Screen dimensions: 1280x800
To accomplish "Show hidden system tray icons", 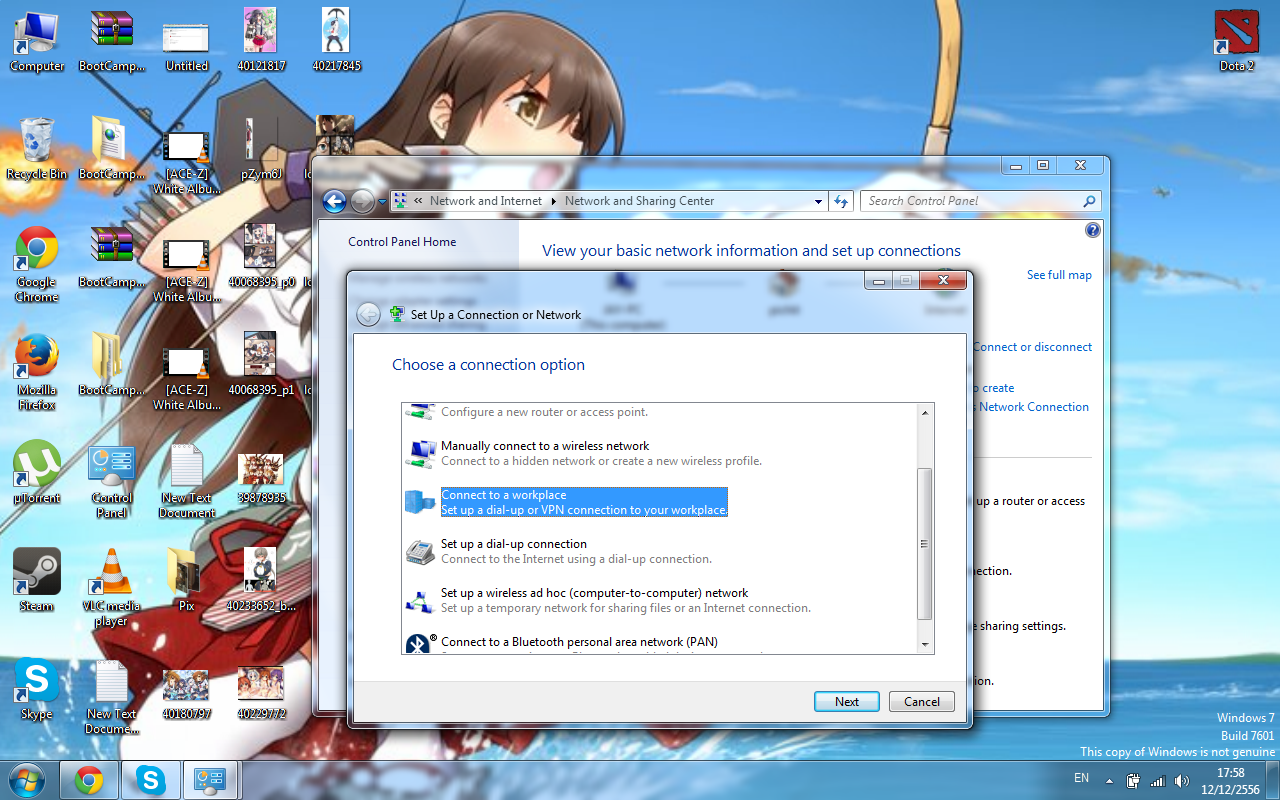I will coord(1108,780).
